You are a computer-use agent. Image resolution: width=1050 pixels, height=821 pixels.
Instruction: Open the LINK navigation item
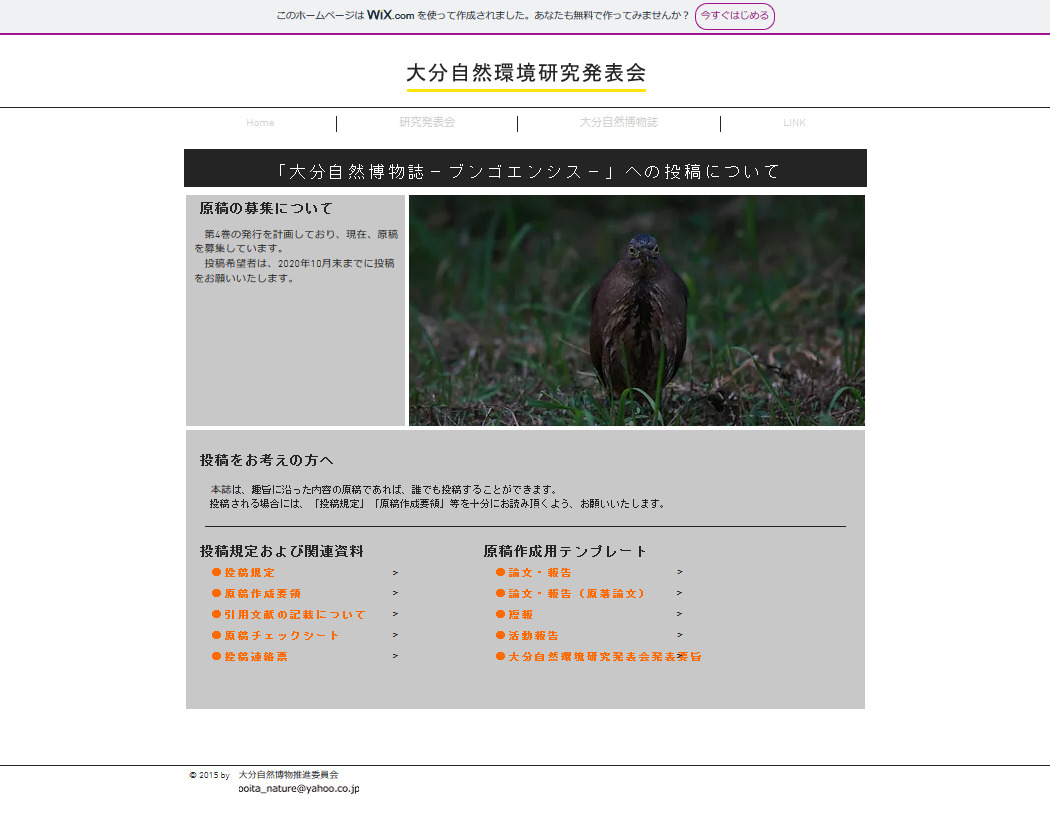coord(794,123)
